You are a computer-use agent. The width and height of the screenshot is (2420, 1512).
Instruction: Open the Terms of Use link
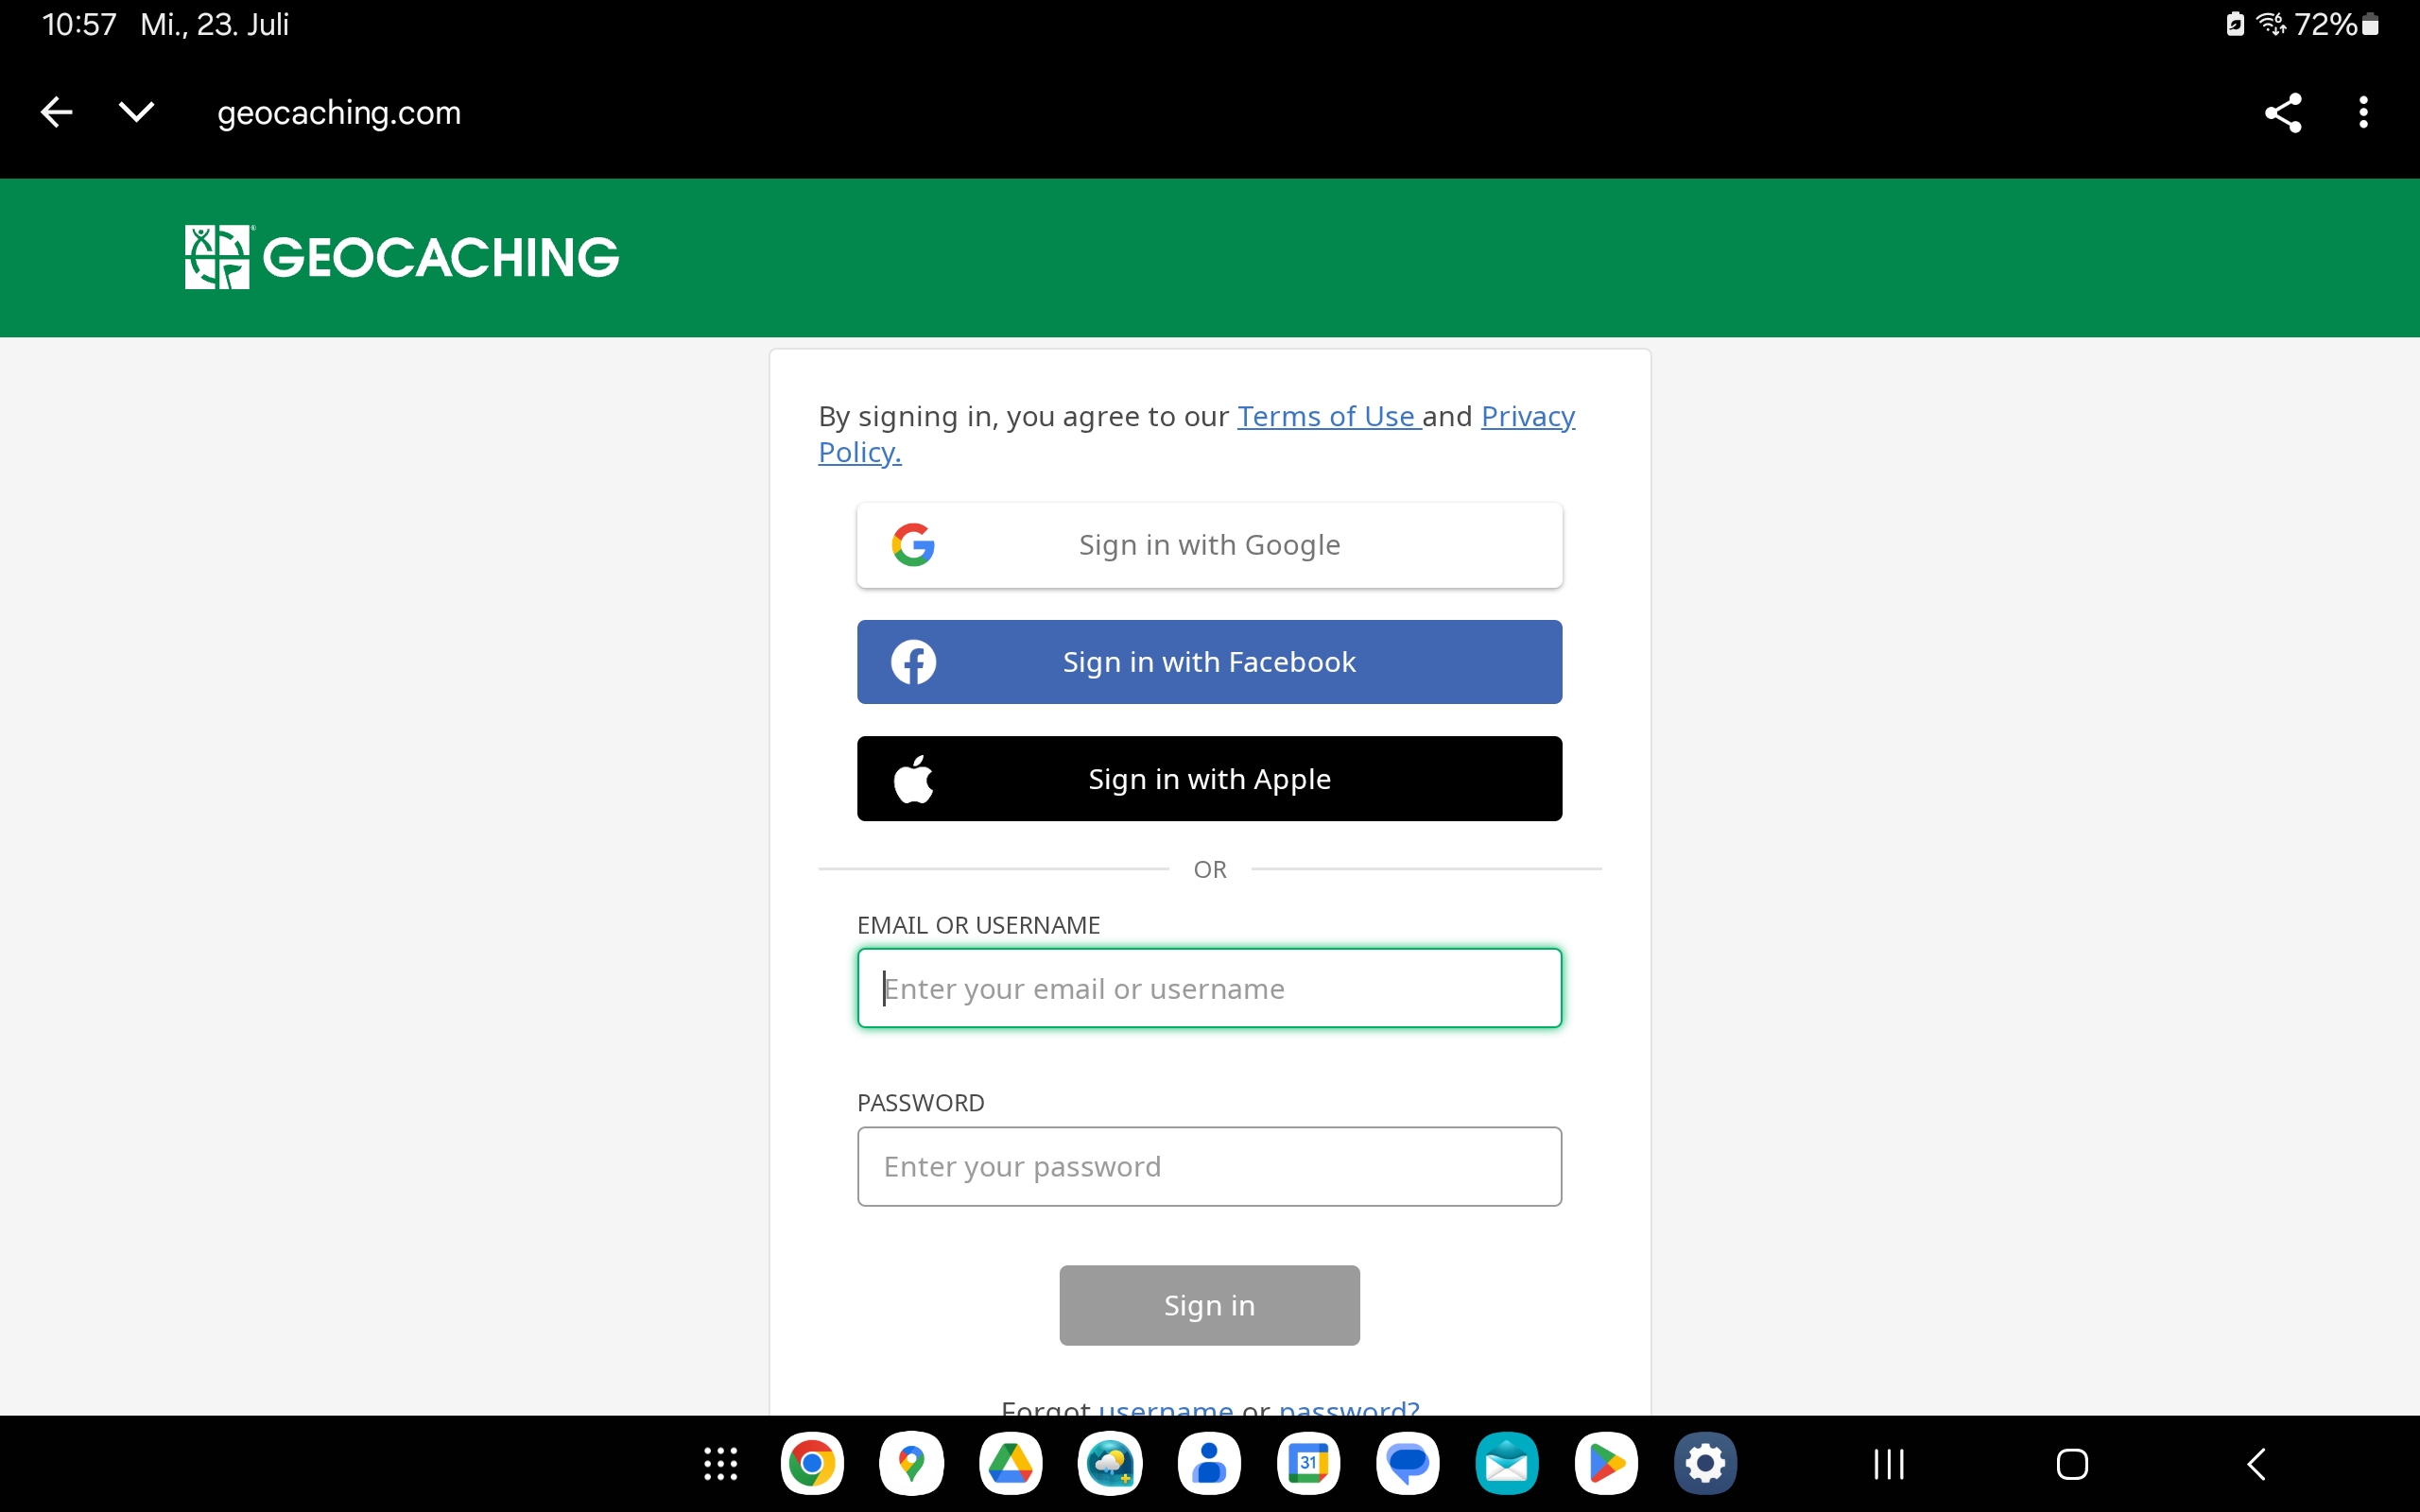click(x=1326, y=416)
